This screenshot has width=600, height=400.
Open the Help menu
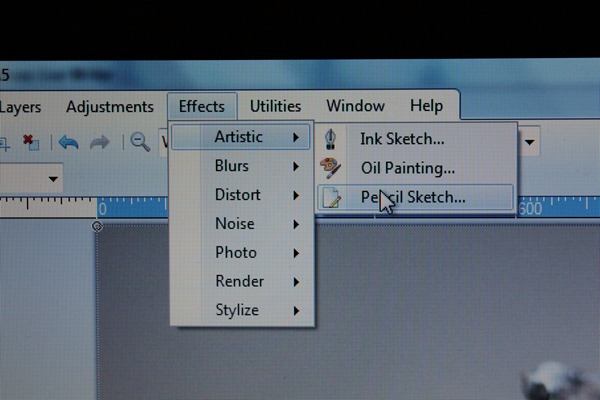pos(426,106)
